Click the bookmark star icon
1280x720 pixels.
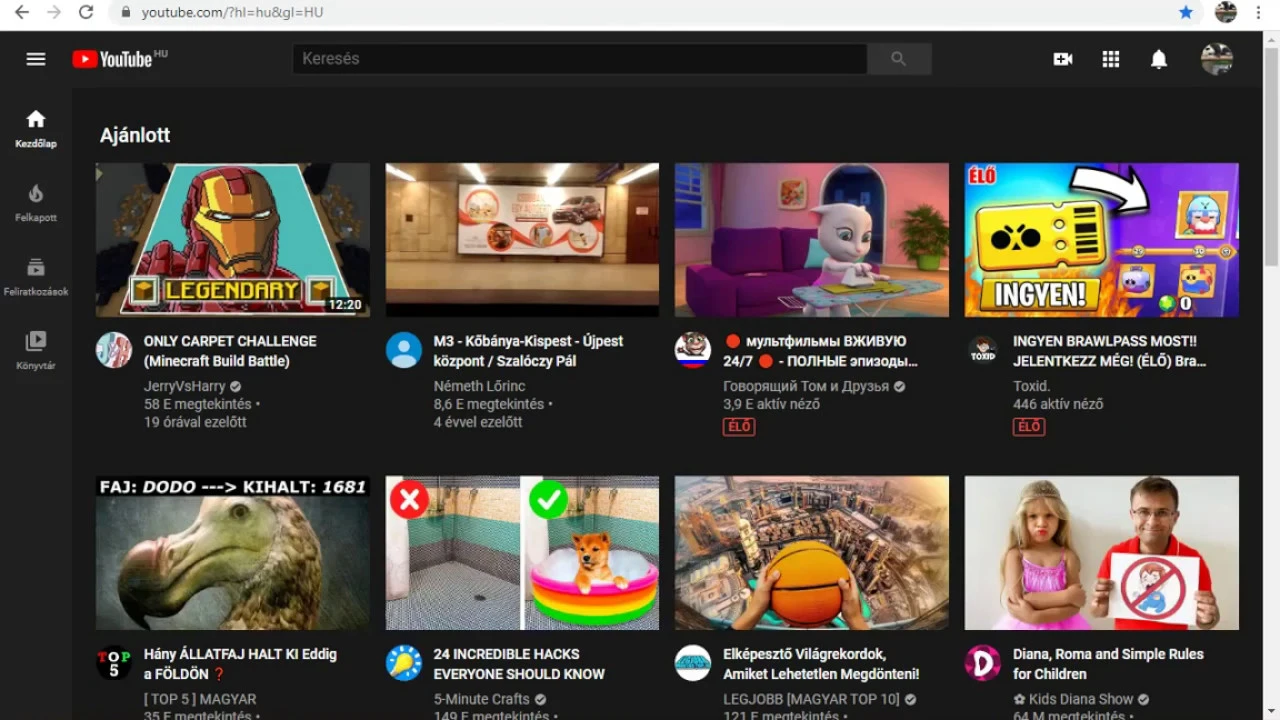tap(1186, 12)
